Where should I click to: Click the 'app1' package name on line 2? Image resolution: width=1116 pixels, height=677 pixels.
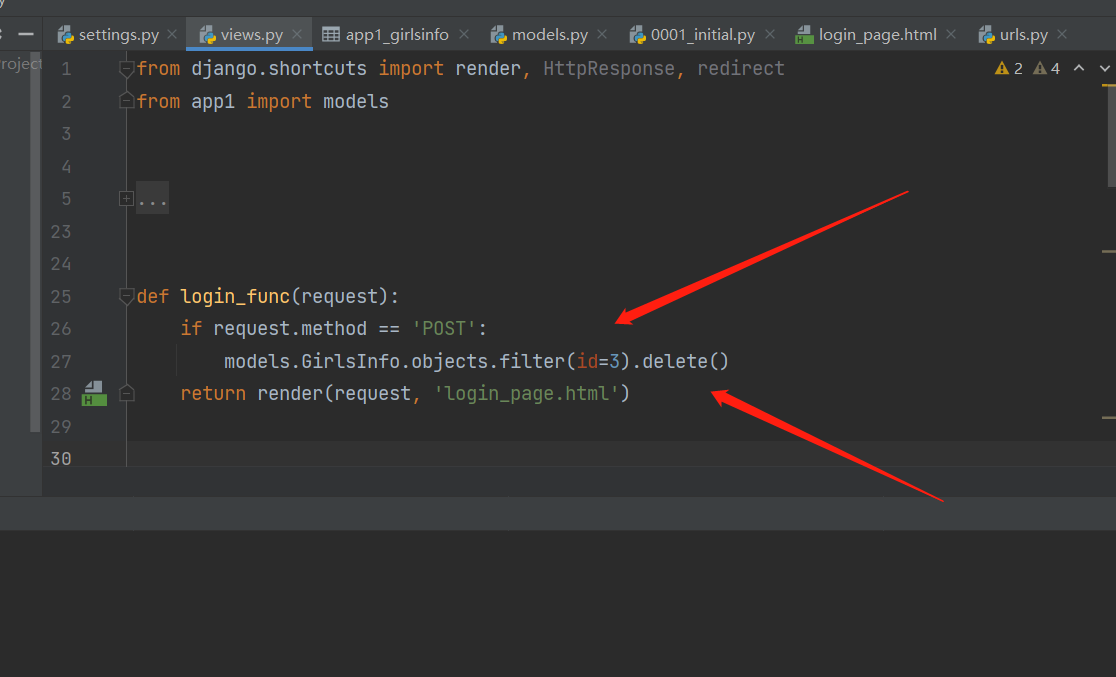click(213, 101)
